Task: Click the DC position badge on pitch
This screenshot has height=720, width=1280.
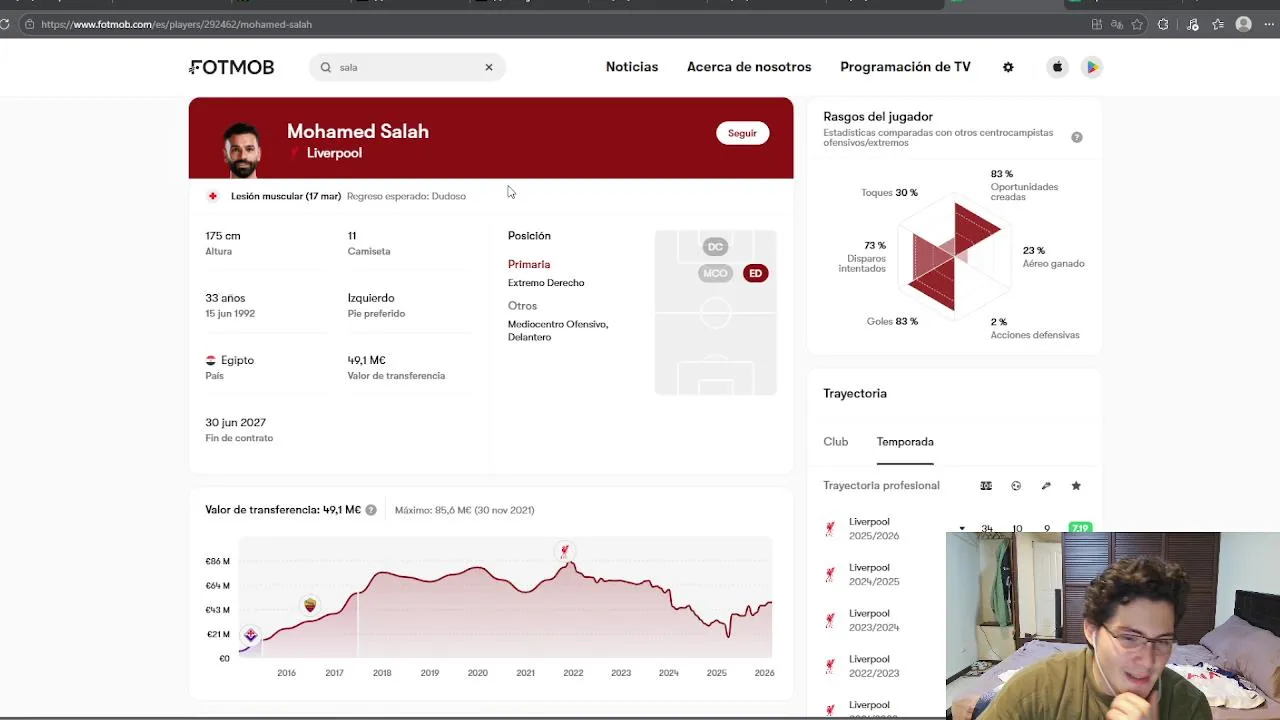Action: pos(715,247)
